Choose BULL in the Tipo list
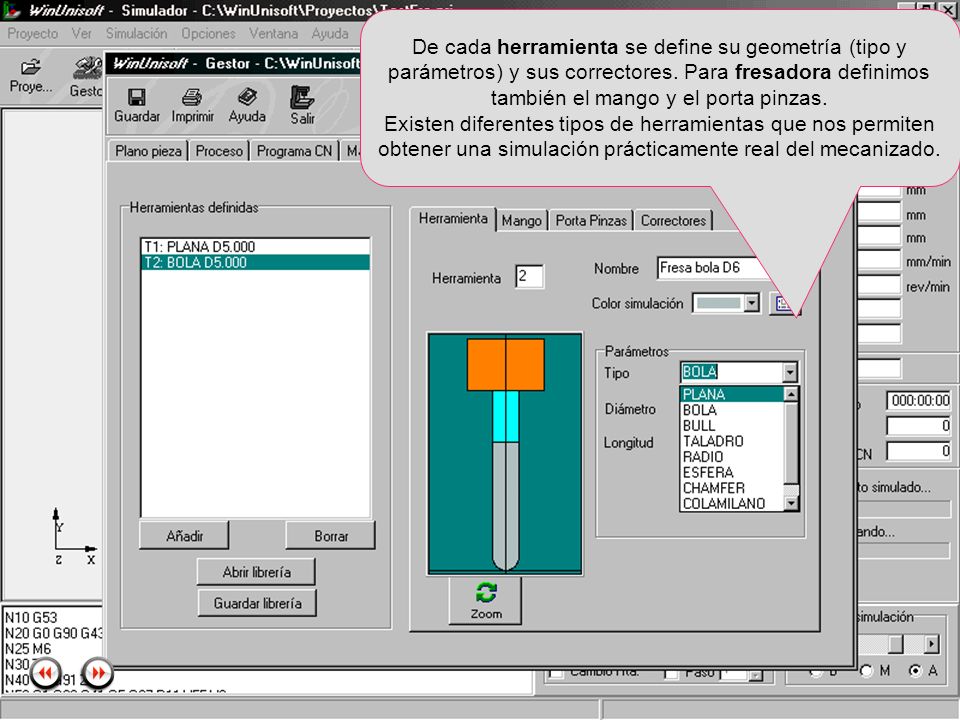Viewport: 960px width, 720px height. (x=732, y=426)
